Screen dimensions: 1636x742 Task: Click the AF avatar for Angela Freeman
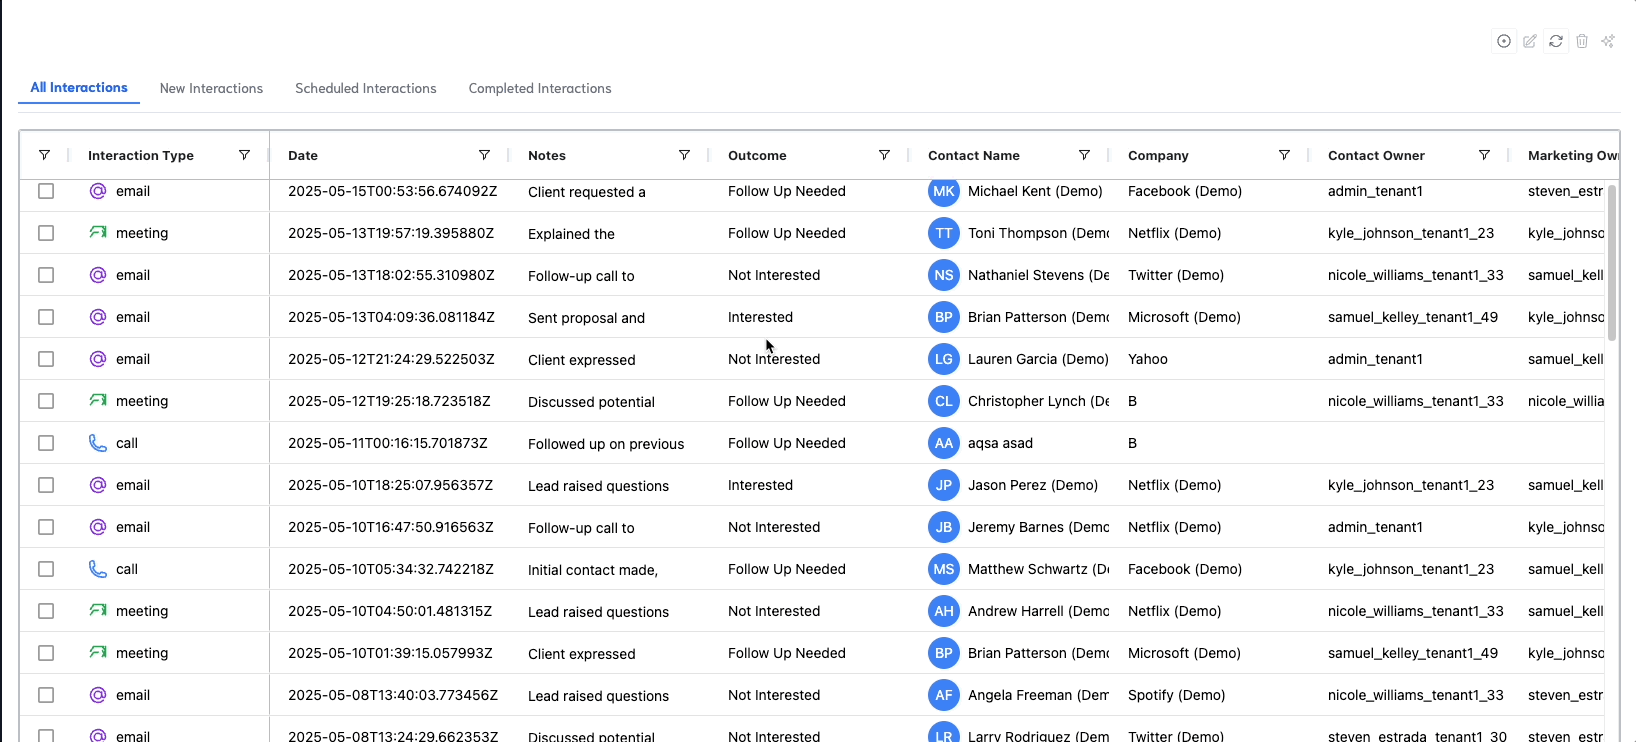(944, 695)
